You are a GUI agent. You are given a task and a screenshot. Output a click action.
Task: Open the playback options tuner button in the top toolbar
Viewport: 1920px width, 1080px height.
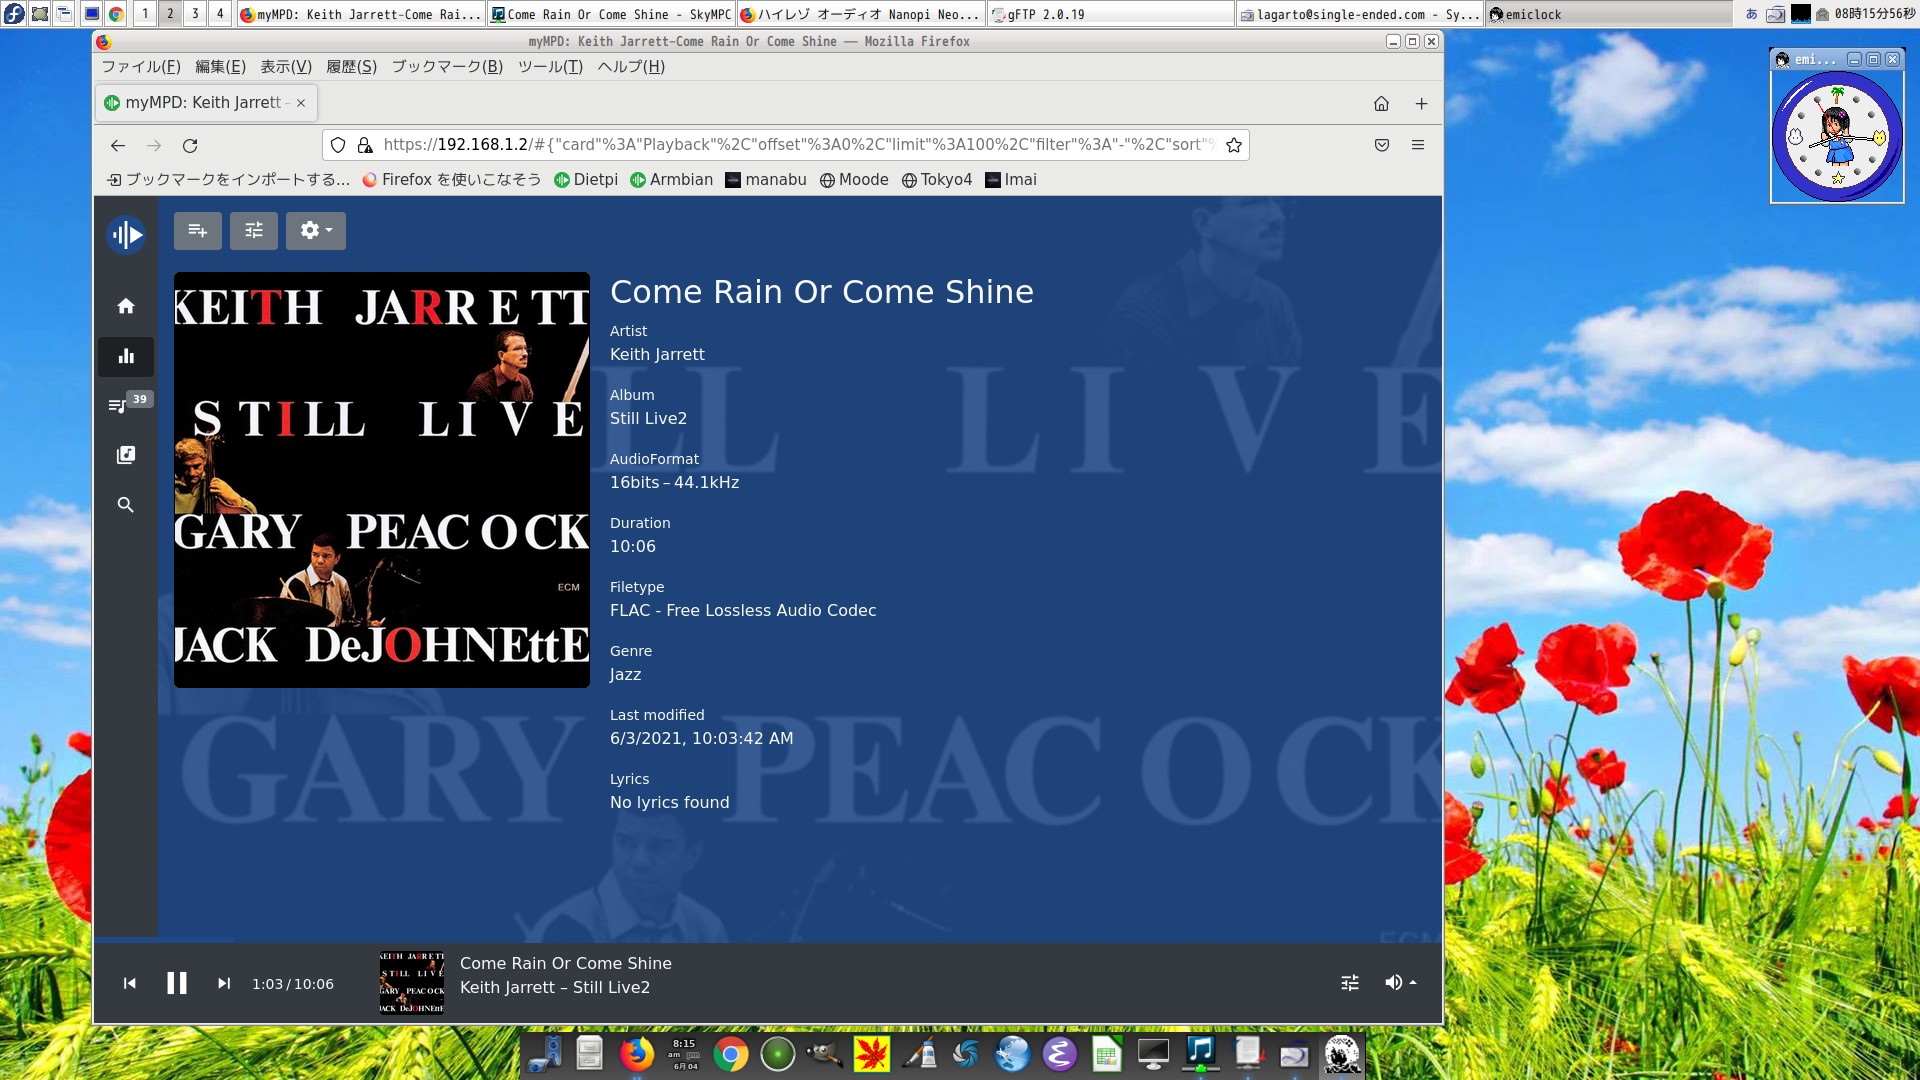click(254, 231)
